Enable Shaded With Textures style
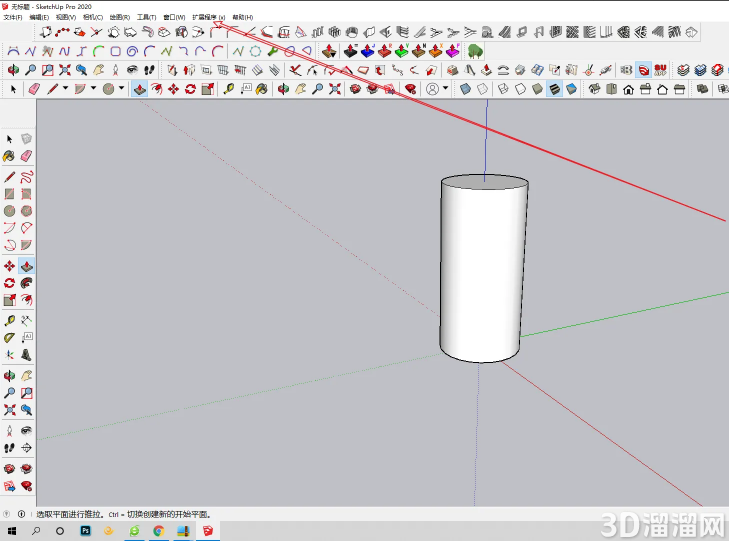Screen dimensions: 729x541 coord(554,89)
